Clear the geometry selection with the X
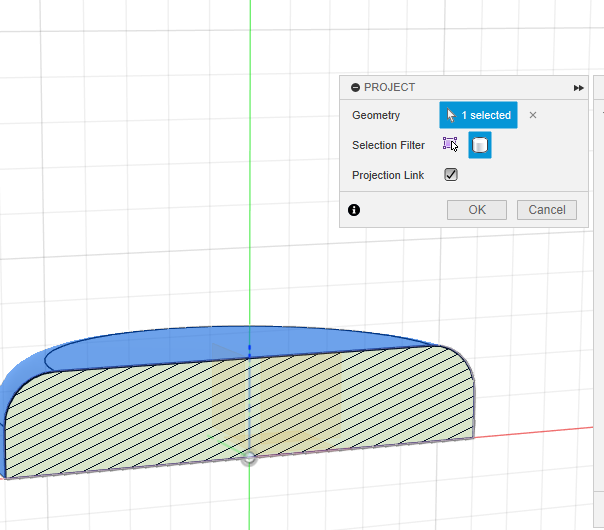This screenshot has height=530, width=604. [533, 115]
